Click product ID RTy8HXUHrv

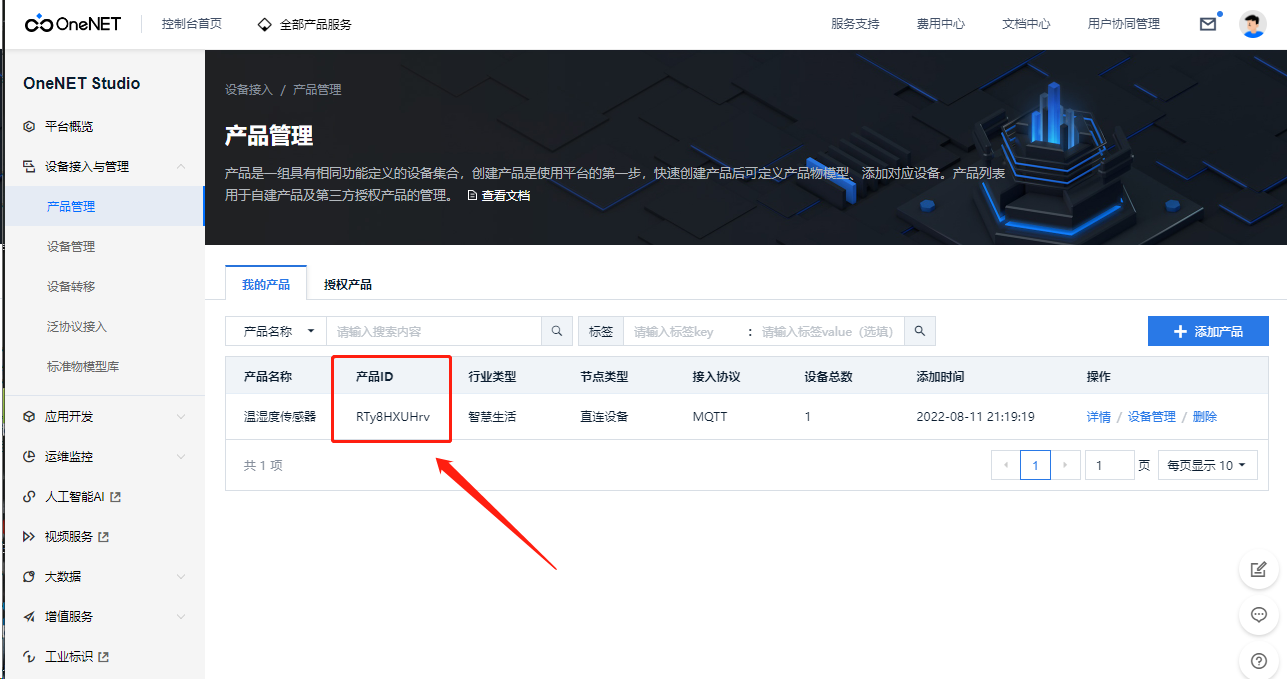tap(393, 417)
